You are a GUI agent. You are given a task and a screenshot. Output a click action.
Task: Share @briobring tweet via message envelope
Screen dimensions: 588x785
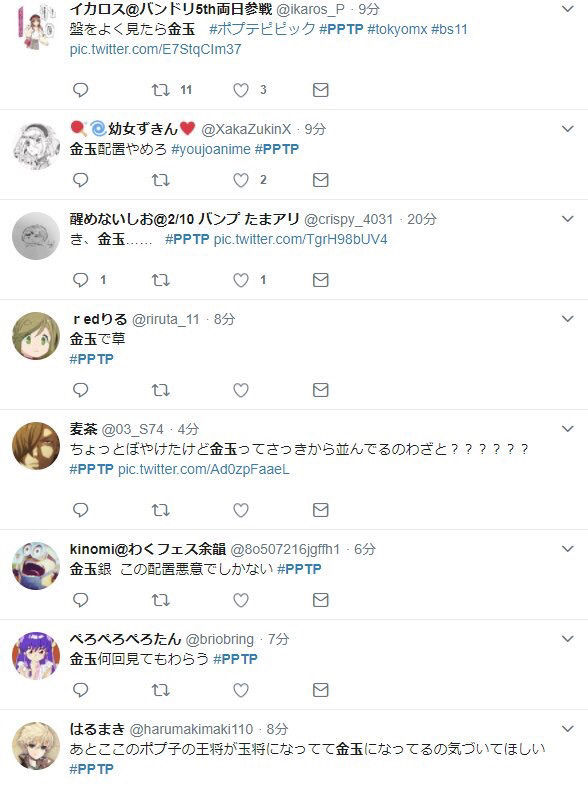(x=320, y=690)
